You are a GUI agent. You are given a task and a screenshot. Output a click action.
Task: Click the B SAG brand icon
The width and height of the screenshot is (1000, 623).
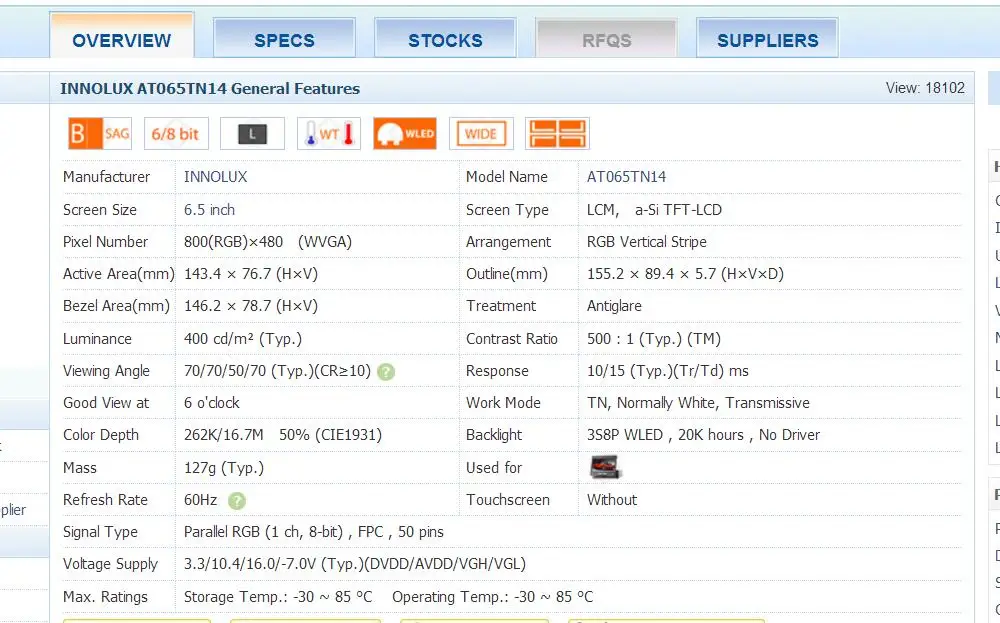pos(99,134)
